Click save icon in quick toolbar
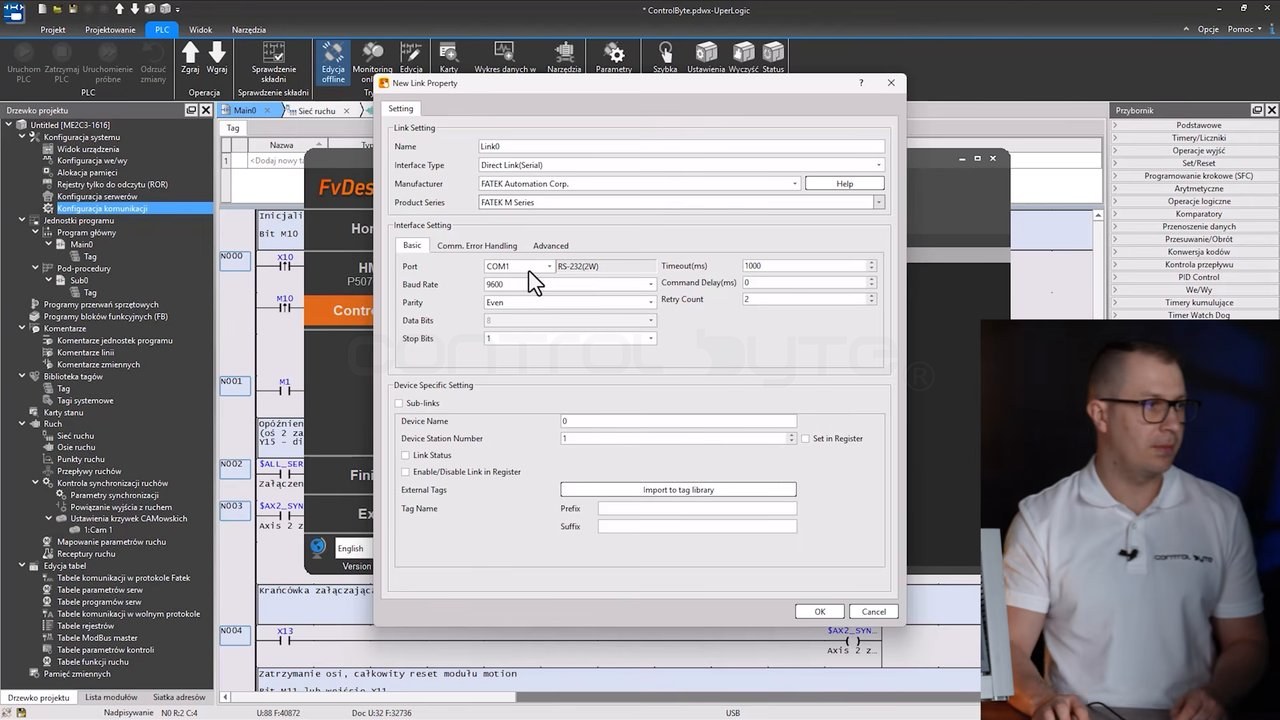Screen dimensions: 1280x720 pyautogui.click(x=73, y=9)
